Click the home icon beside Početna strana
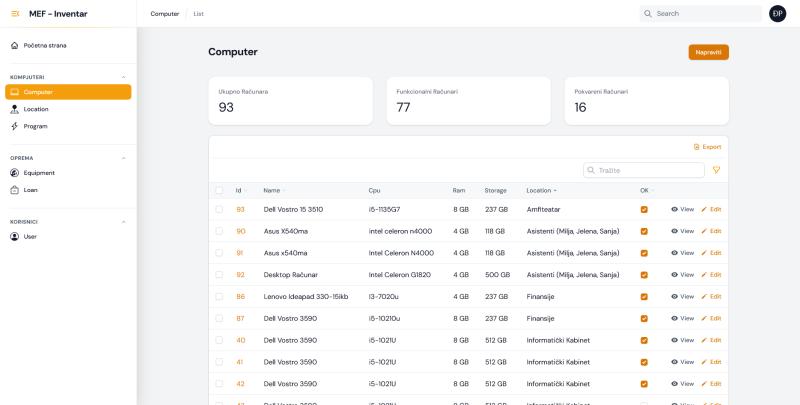Image resolution: width=800 pixels, height=405 pixels. (14, 45)
